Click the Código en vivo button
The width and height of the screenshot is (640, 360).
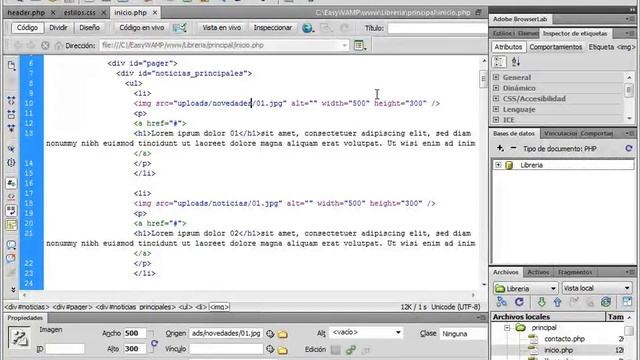point(142,27)
